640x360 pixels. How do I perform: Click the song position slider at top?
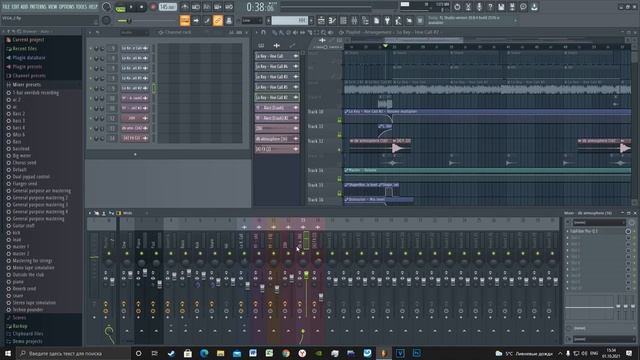point(338,7)
